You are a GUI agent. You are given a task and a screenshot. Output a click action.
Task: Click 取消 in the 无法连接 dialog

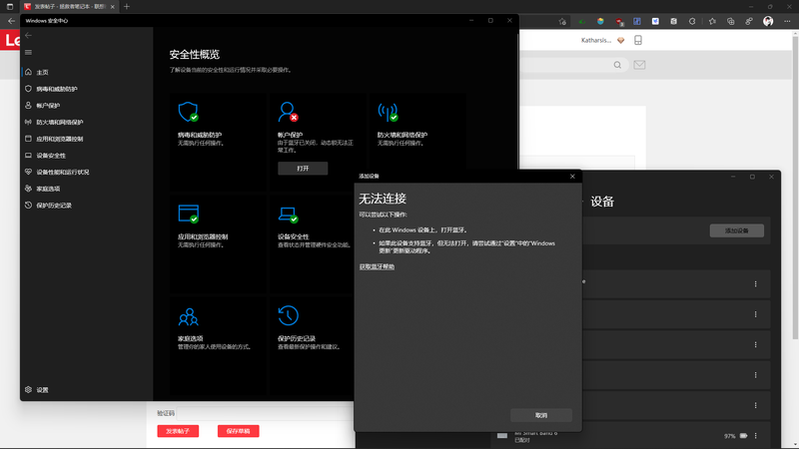541,415
